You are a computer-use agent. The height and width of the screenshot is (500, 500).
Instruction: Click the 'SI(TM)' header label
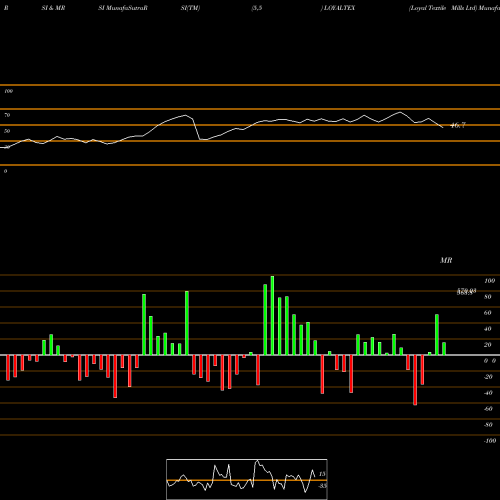pyautogui.click(x=190, y=8)
